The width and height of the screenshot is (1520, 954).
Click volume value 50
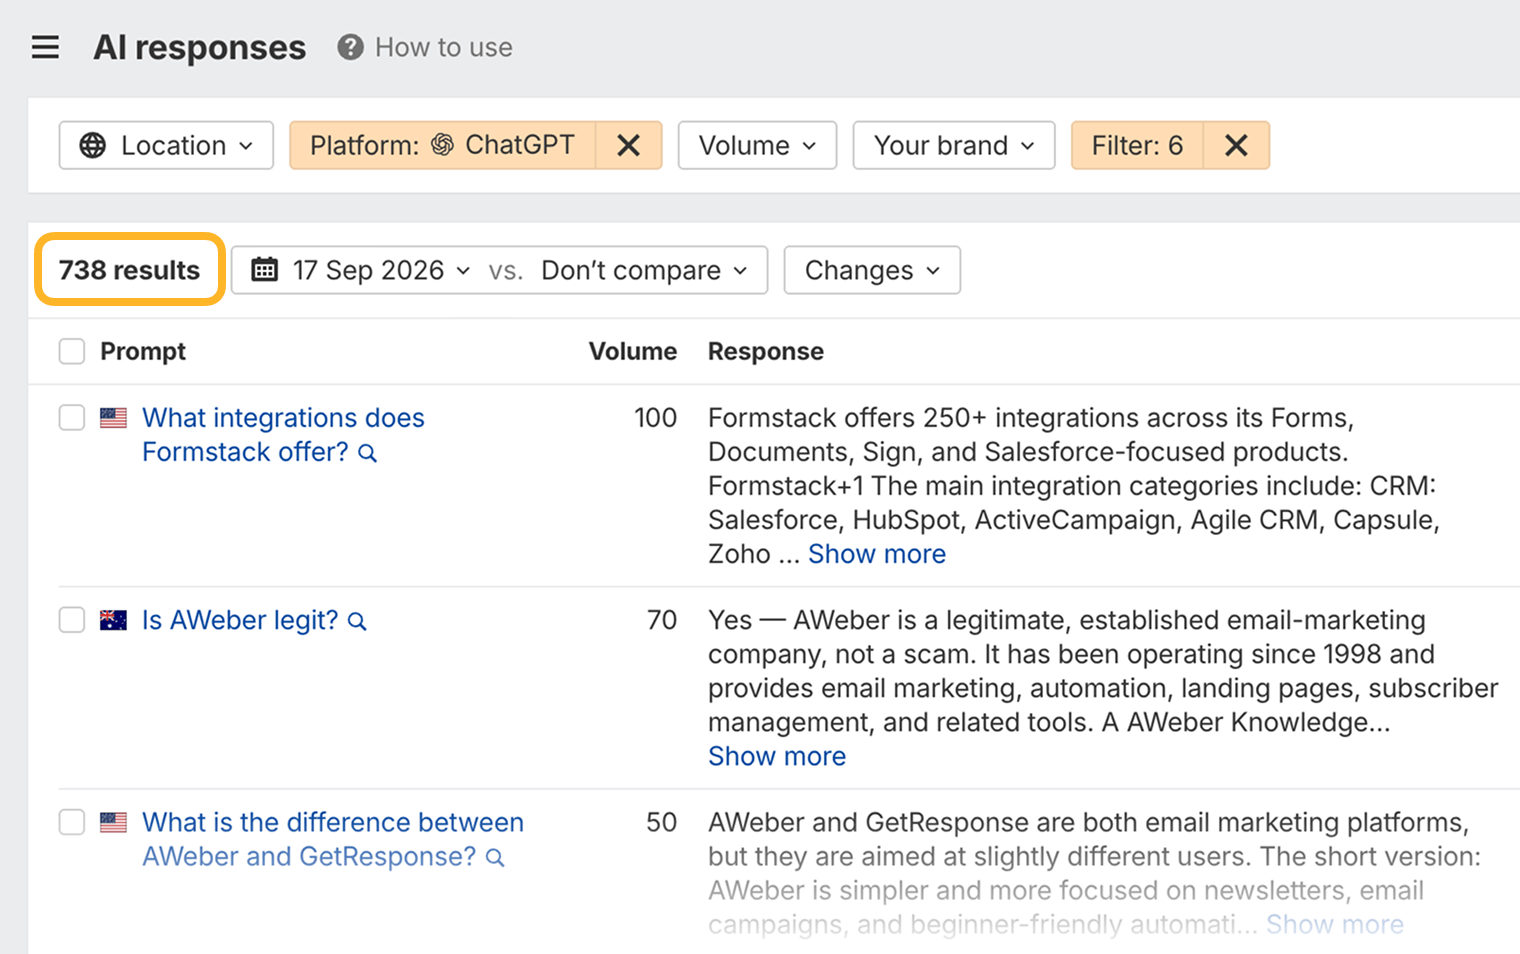click(x=661, y=822)
